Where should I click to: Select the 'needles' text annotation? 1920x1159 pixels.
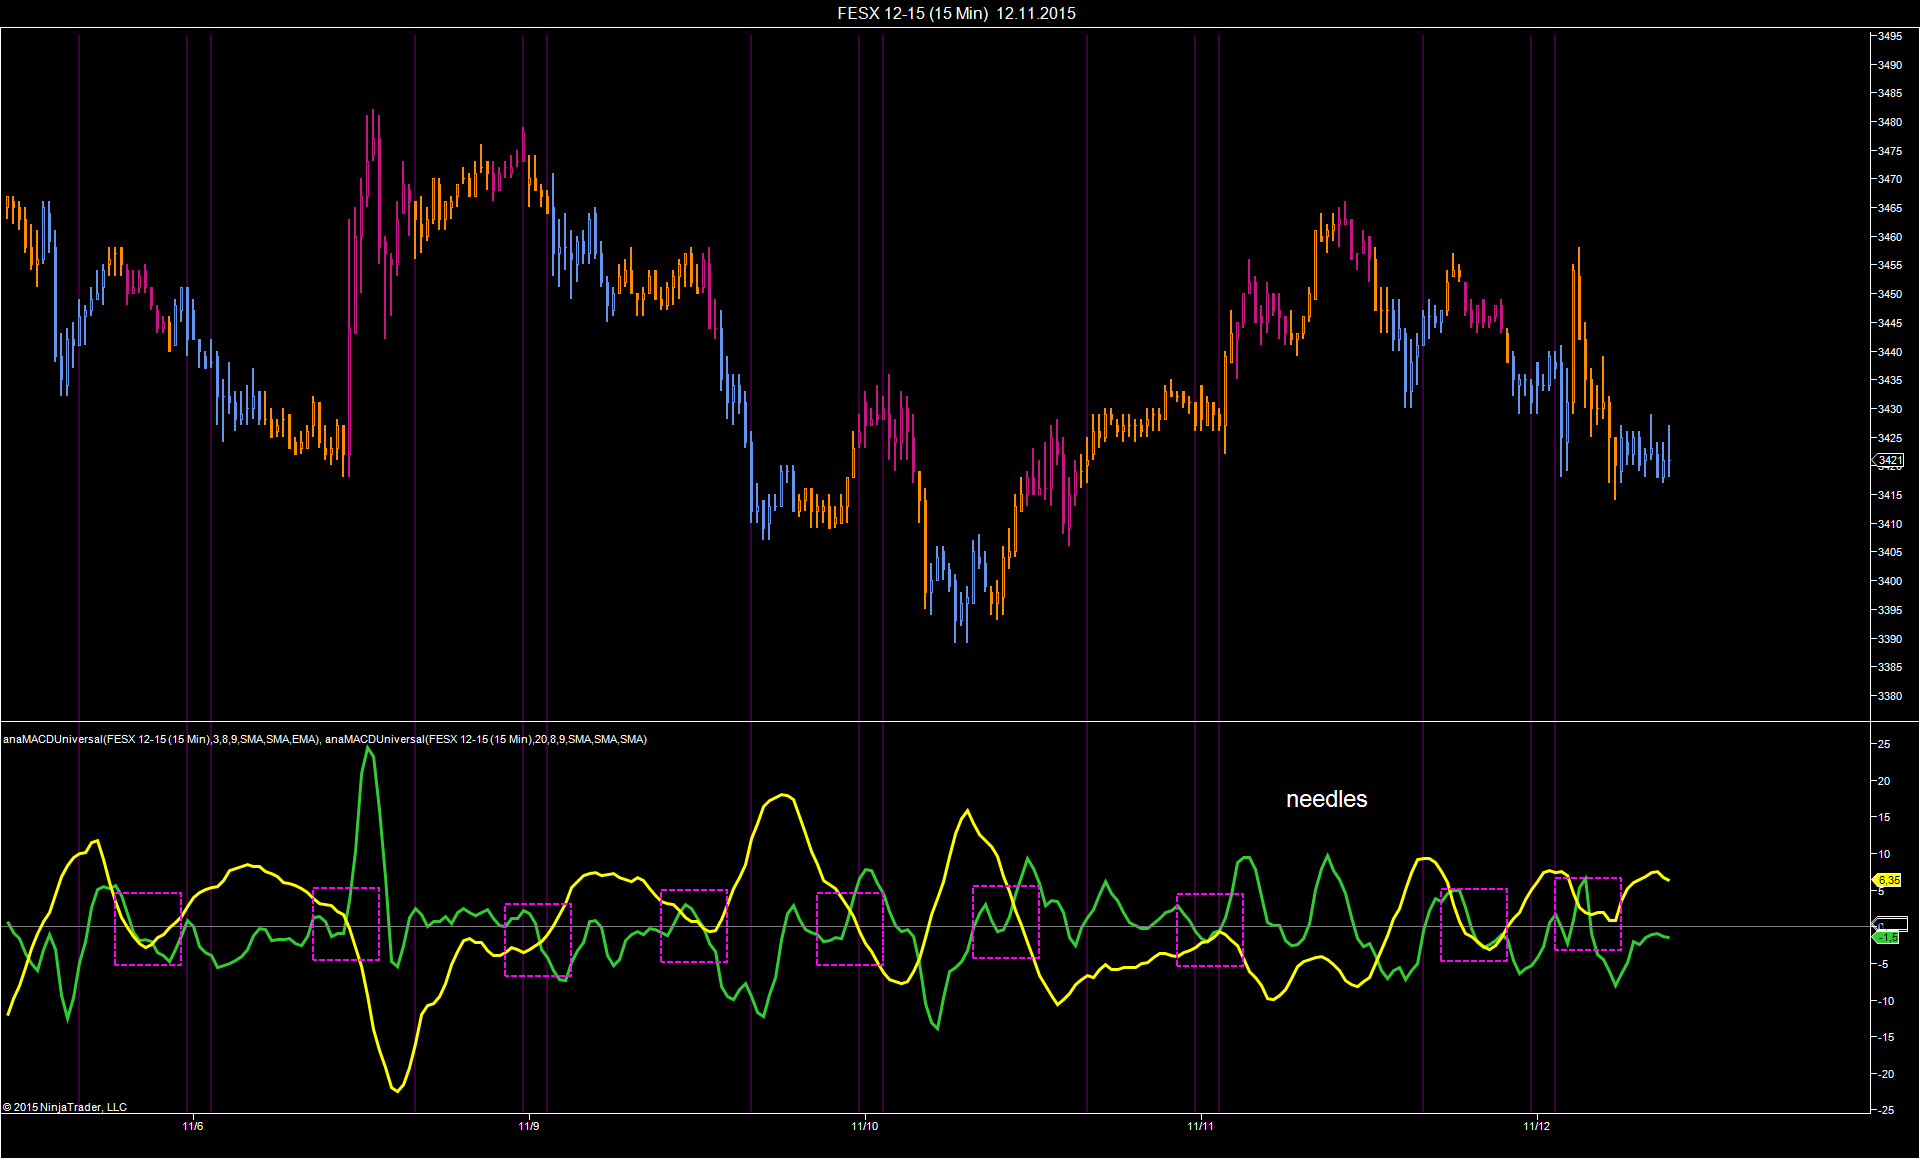[x=1326, y=799]
